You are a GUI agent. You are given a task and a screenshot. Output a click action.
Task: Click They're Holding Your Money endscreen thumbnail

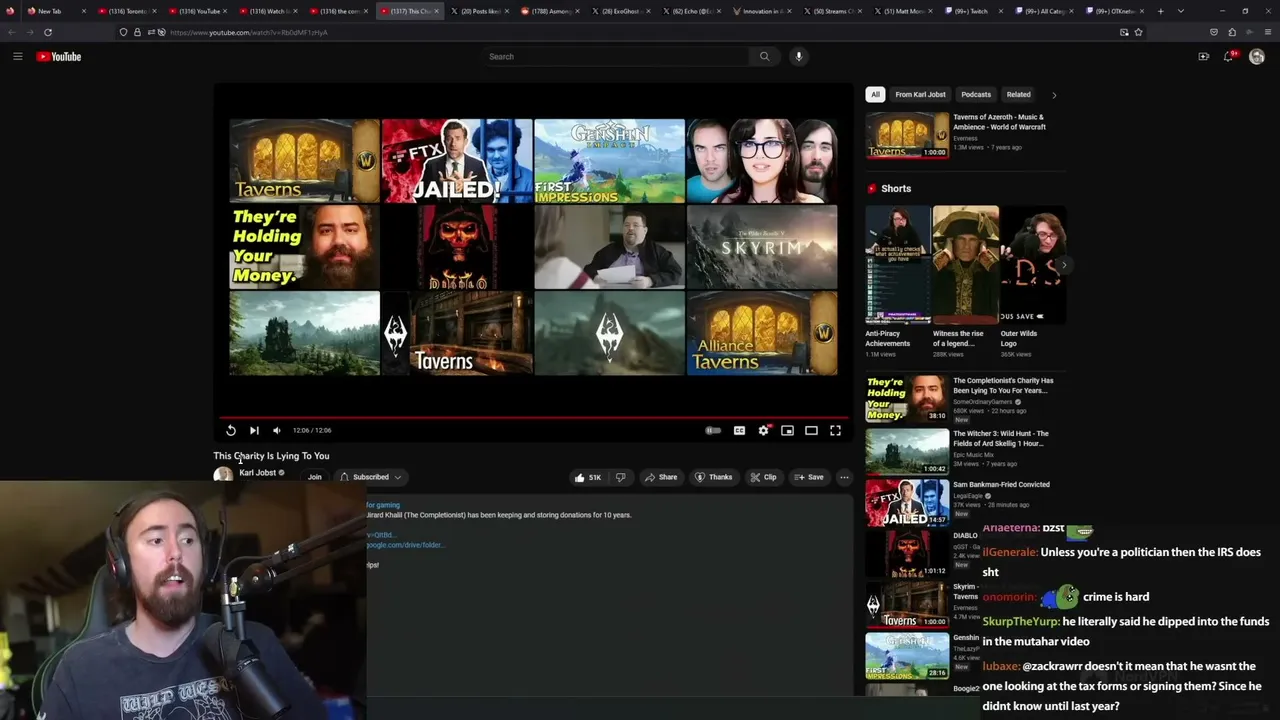(305, 247)
